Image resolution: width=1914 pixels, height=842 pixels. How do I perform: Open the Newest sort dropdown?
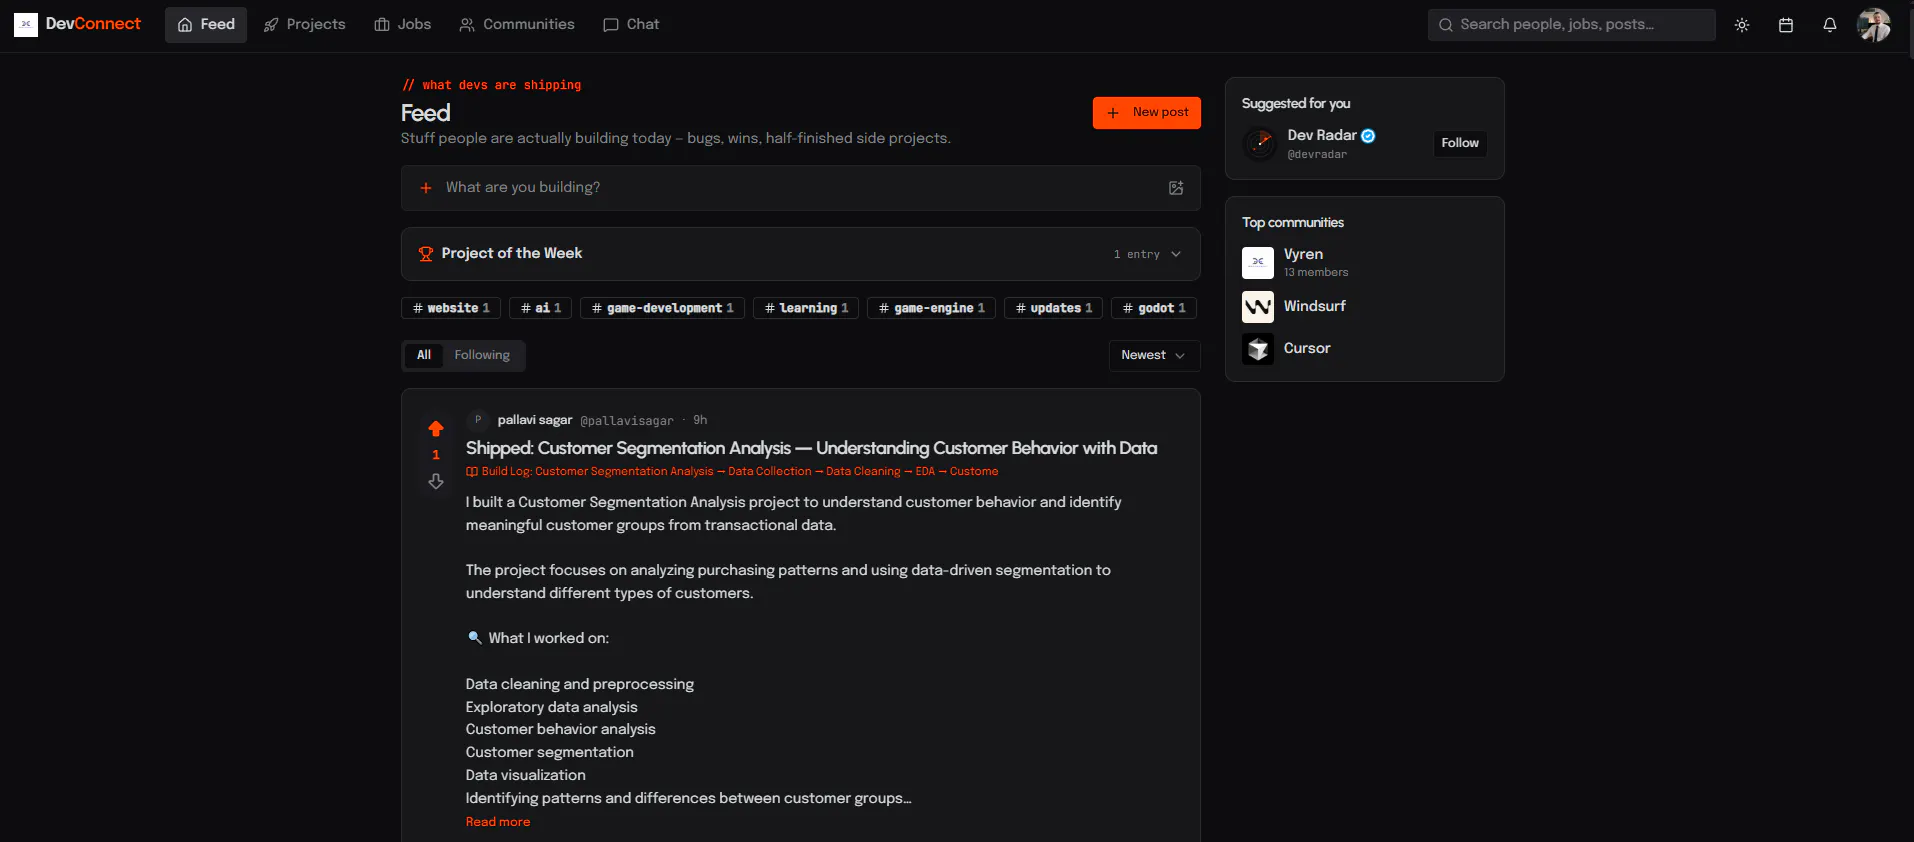[1154, 355]
